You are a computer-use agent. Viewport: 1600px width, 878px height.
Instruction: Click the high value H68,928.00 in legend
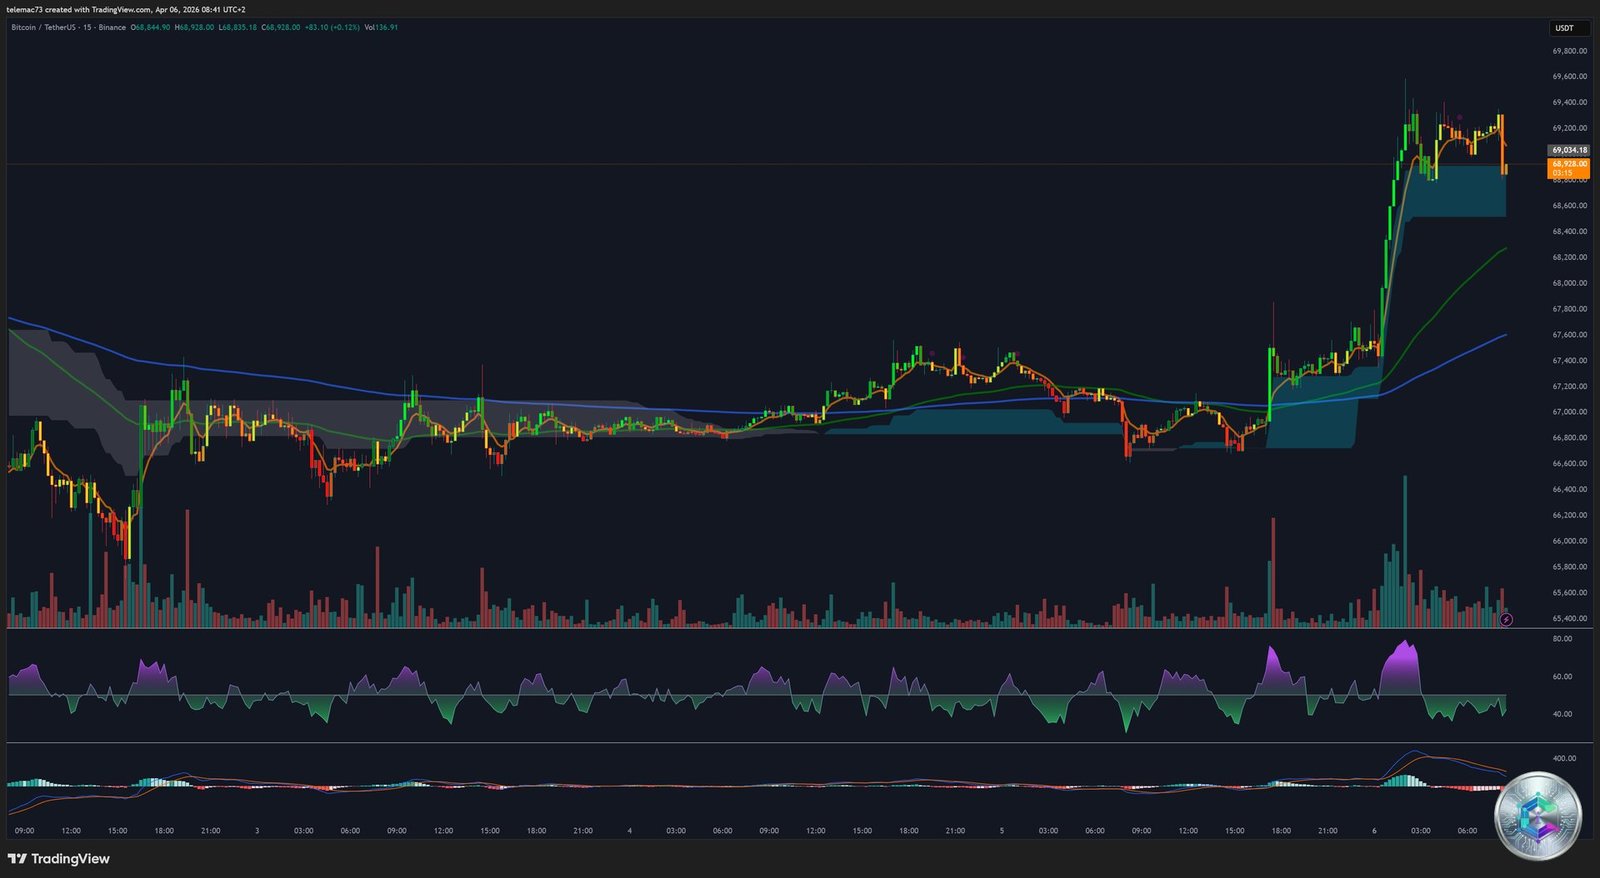[x=194, y=27]
